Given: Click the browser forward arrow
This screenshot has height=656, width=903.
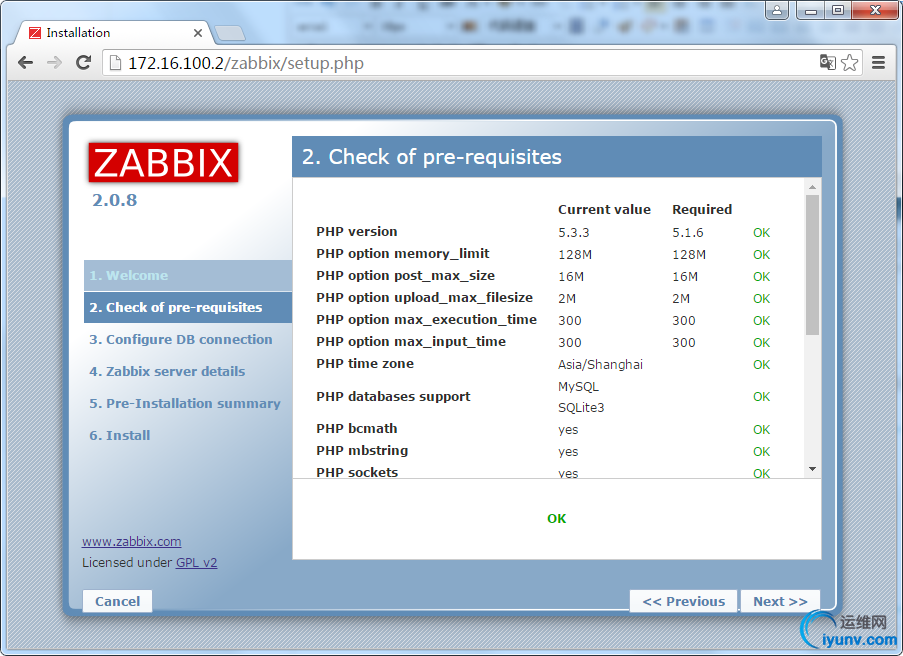Looking at the screenshot, I should click(54, 62).
